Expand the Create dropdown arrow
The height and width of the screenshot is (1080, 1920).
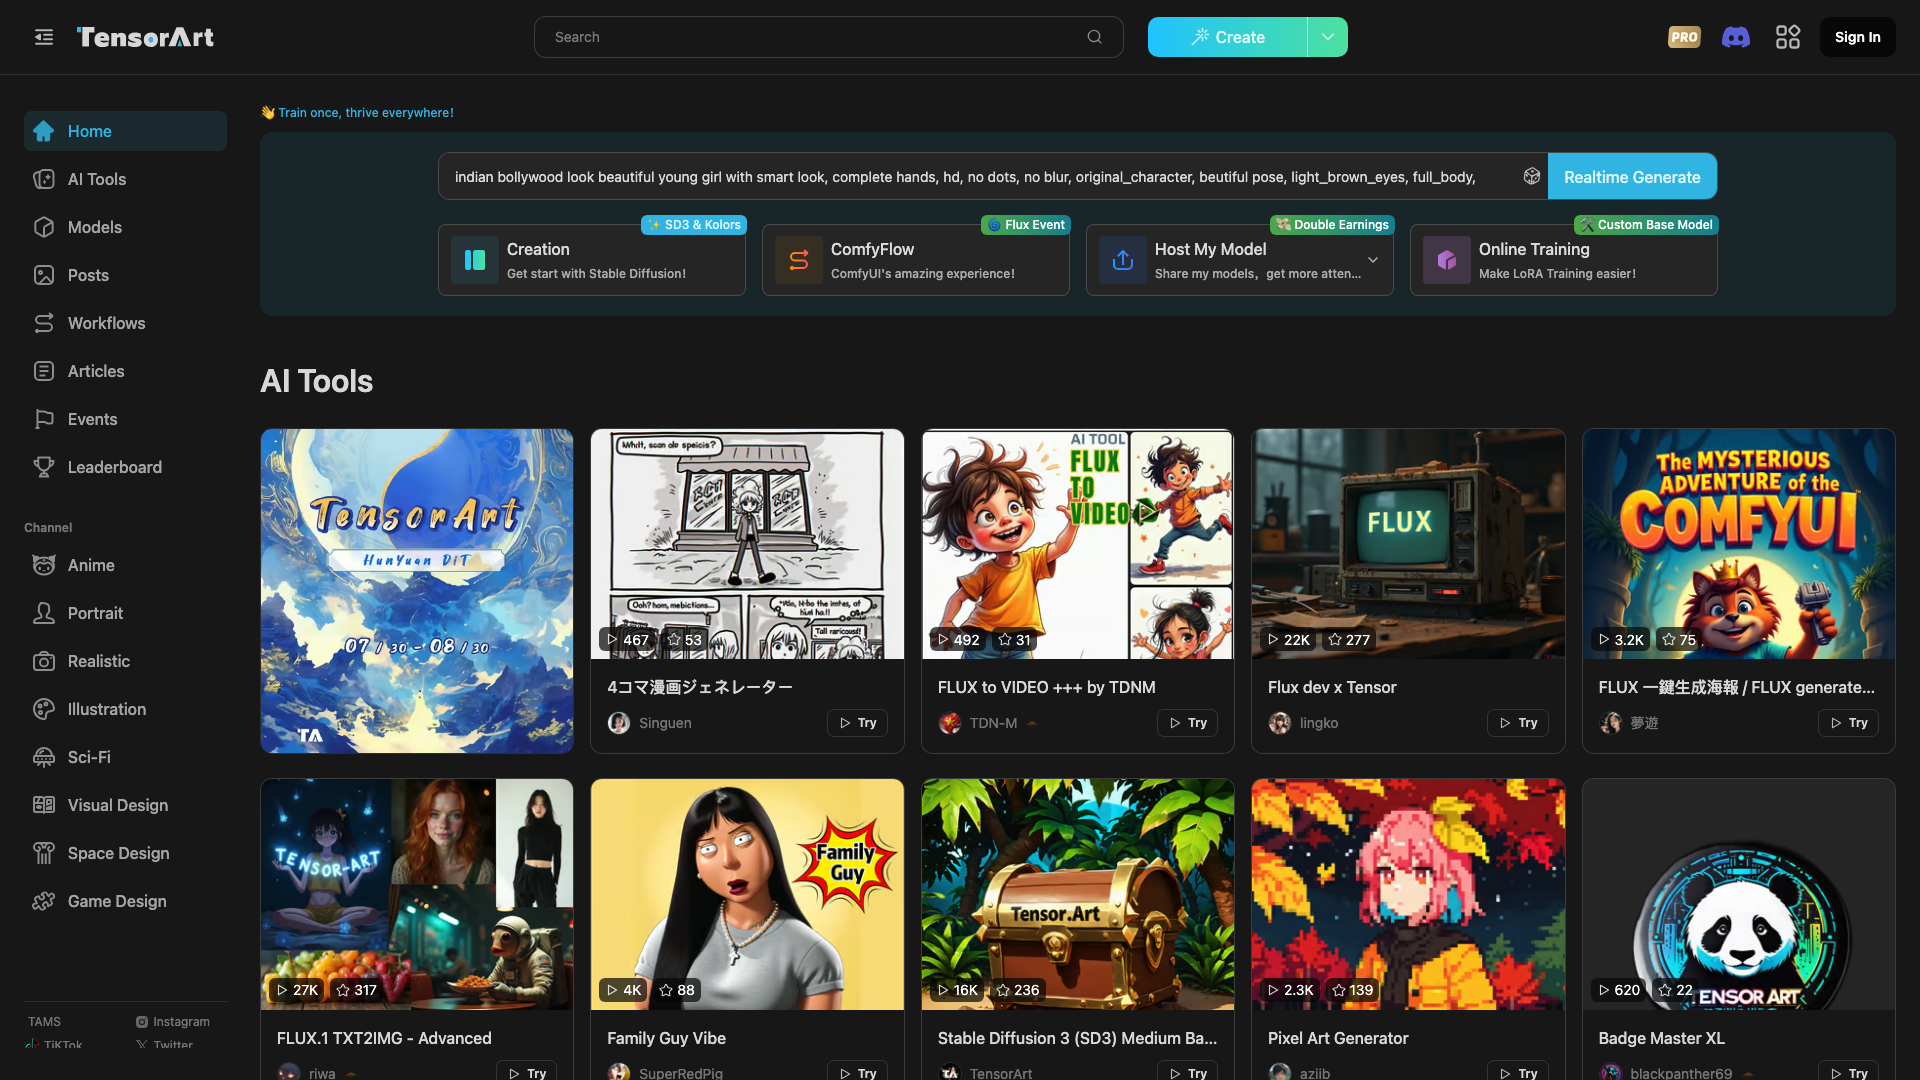click(x=1328, y=37)
